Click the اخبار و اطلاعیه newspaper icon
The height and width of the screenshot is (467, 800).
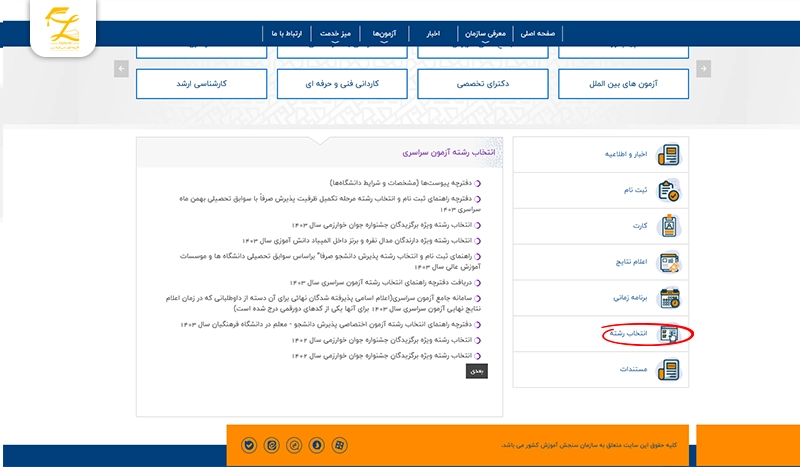[x=669, y=155]
